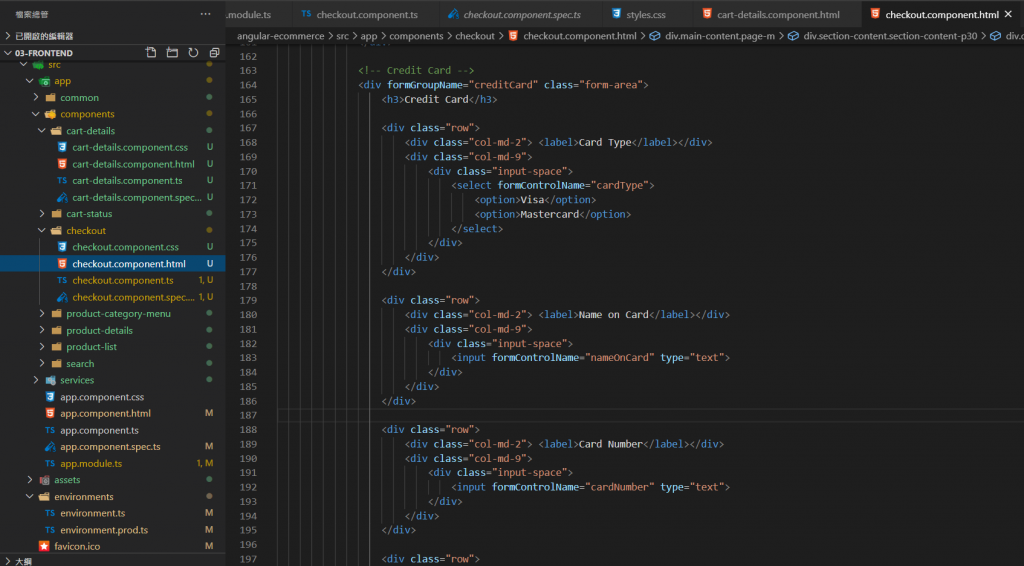Open checkout.component.css file
Image resolution: width=1024 pixels, height=566 pixels.
125,247
